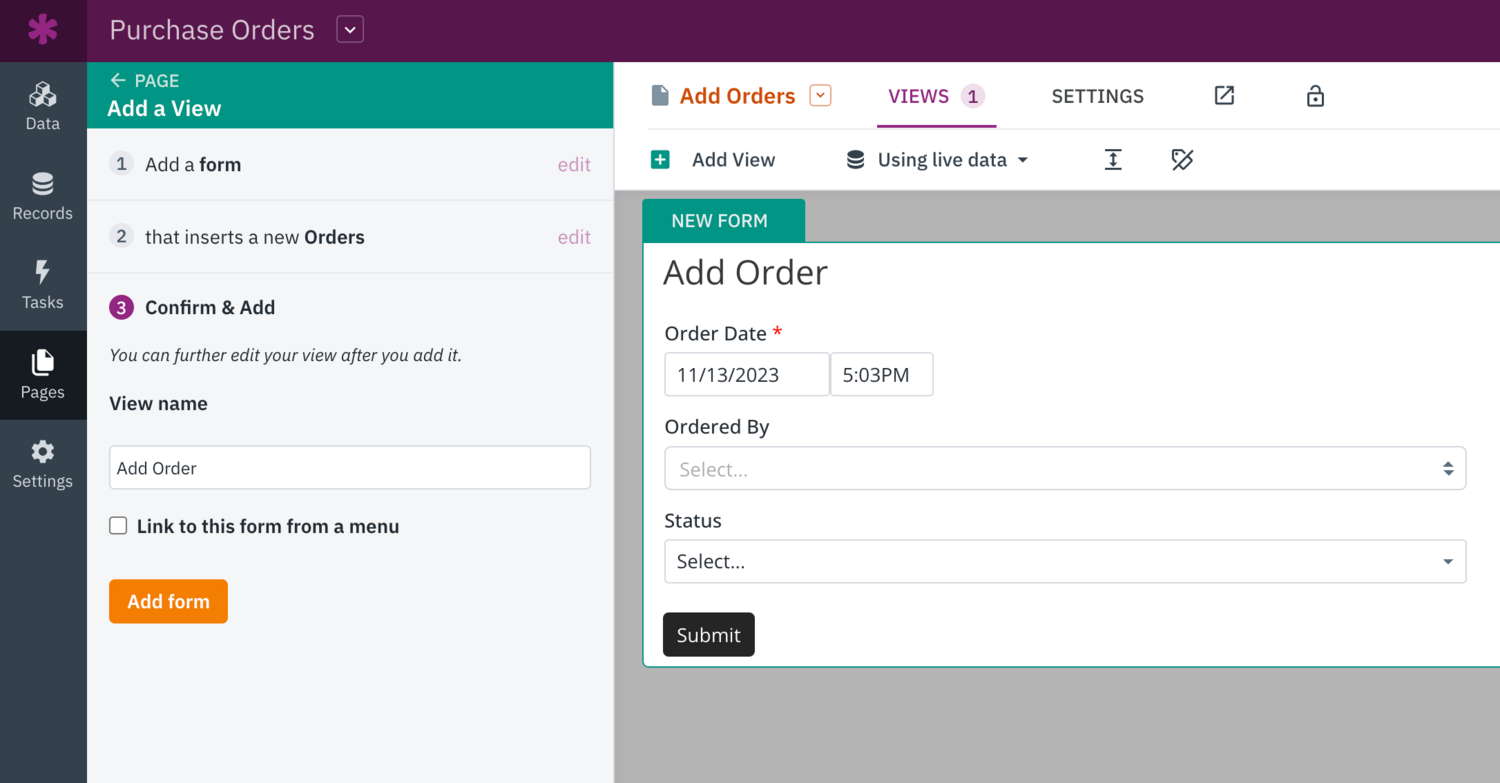Enable Link to this form from a menu

click(118, 525)
